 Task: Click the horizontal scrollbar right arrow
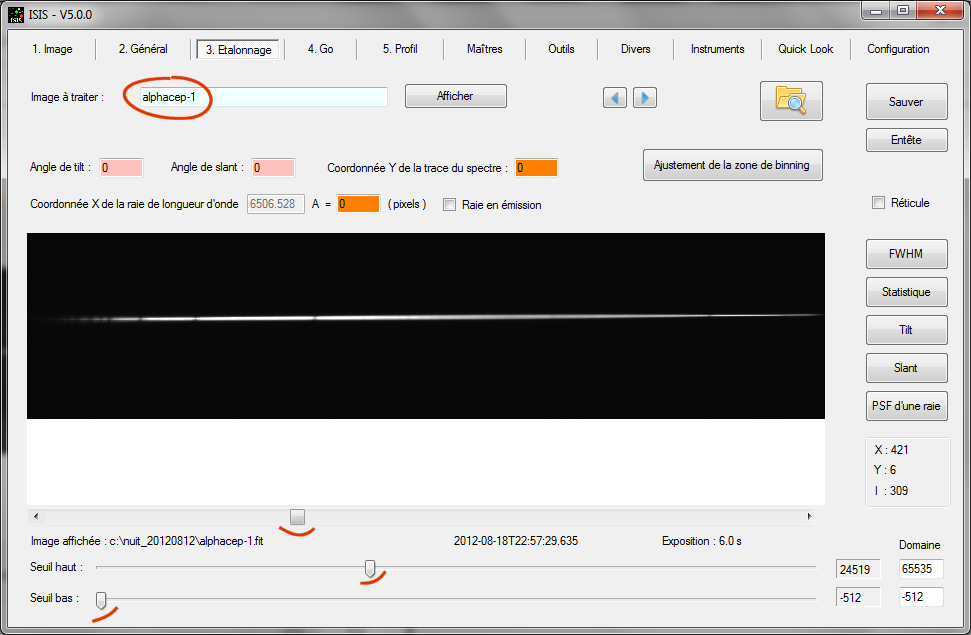[809, 516]
